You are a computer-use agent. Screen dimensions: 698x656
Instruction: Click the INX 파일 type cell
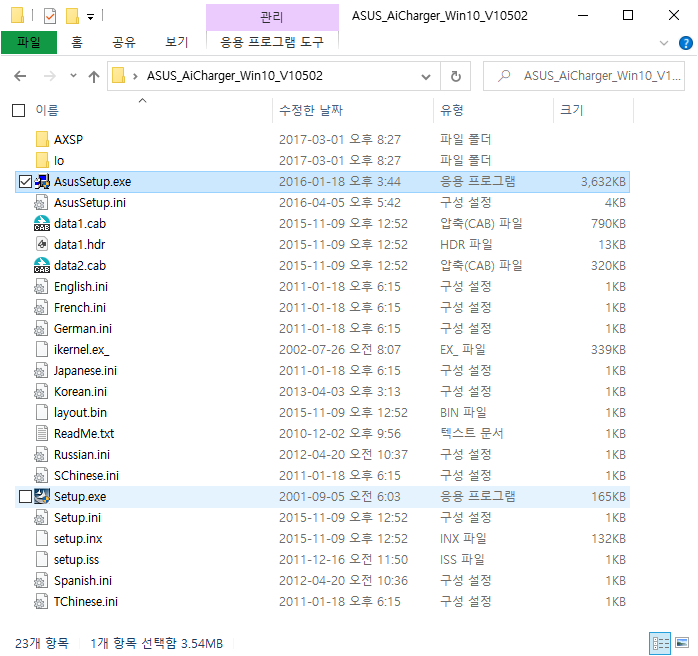coord(463,539)
